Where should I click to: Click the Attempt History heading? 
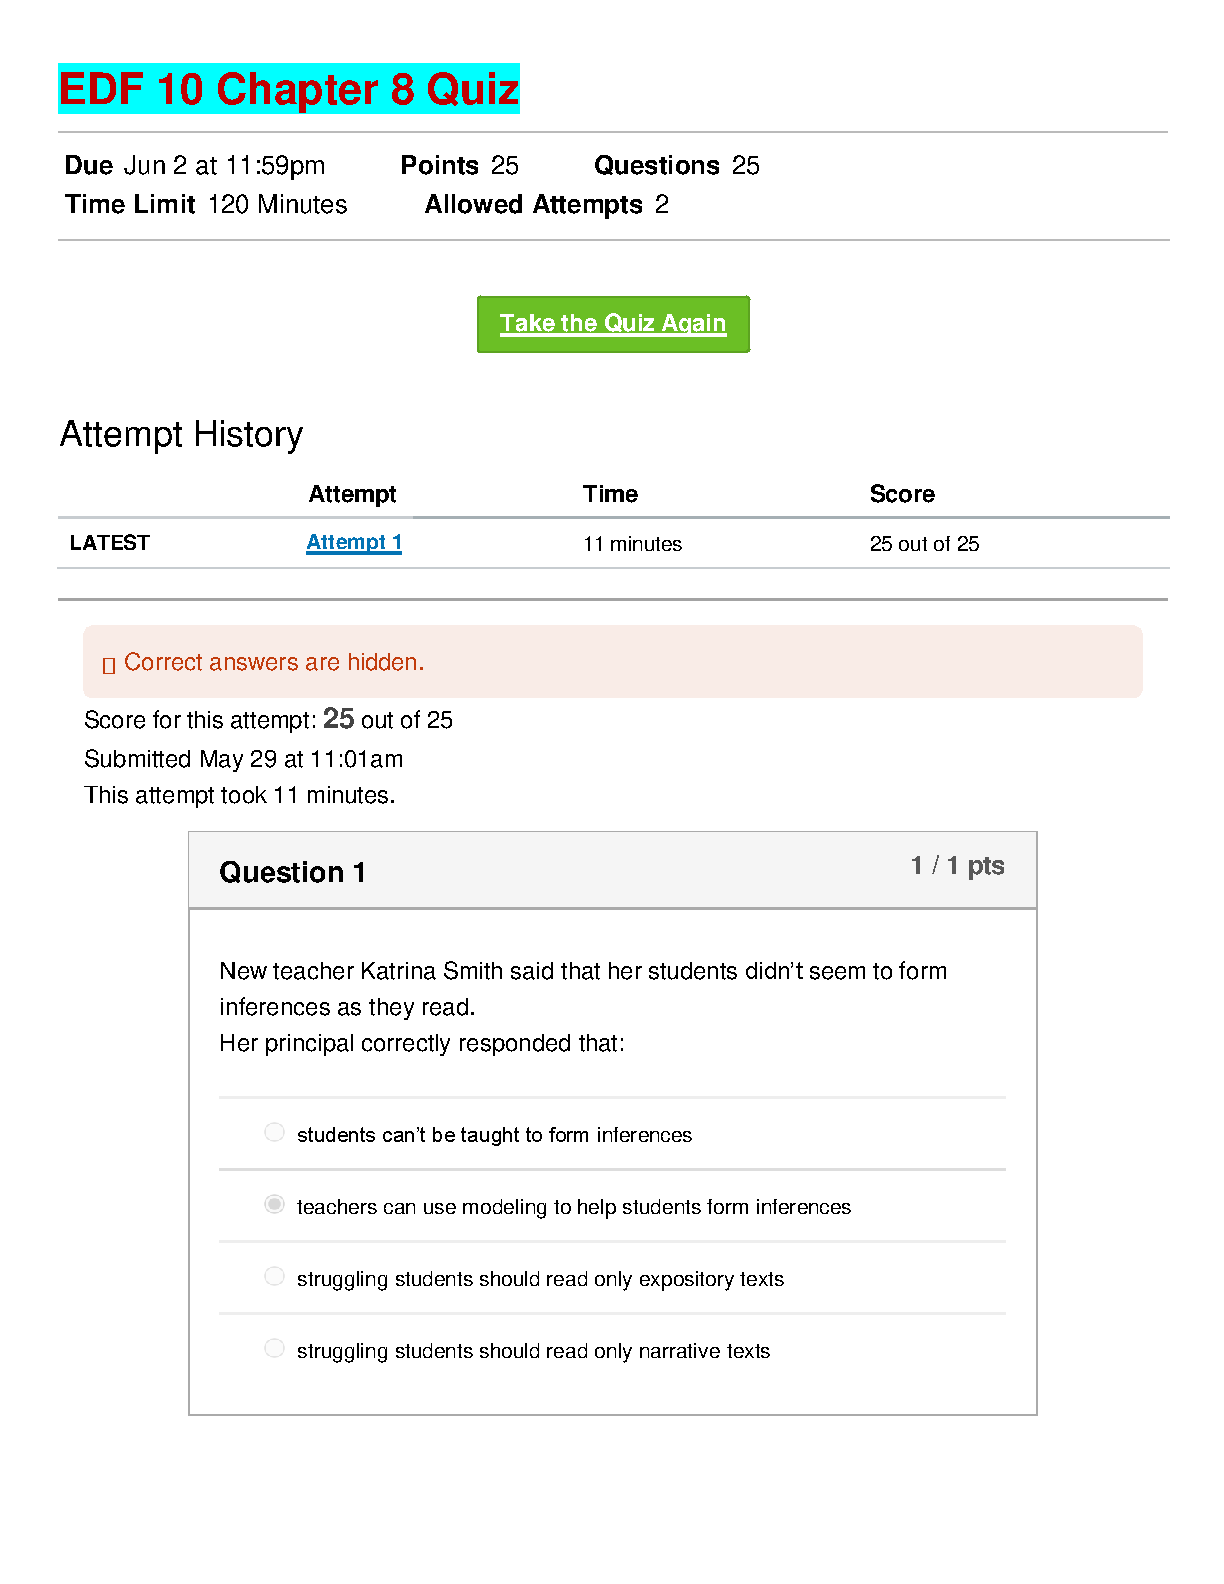(181, 435)
